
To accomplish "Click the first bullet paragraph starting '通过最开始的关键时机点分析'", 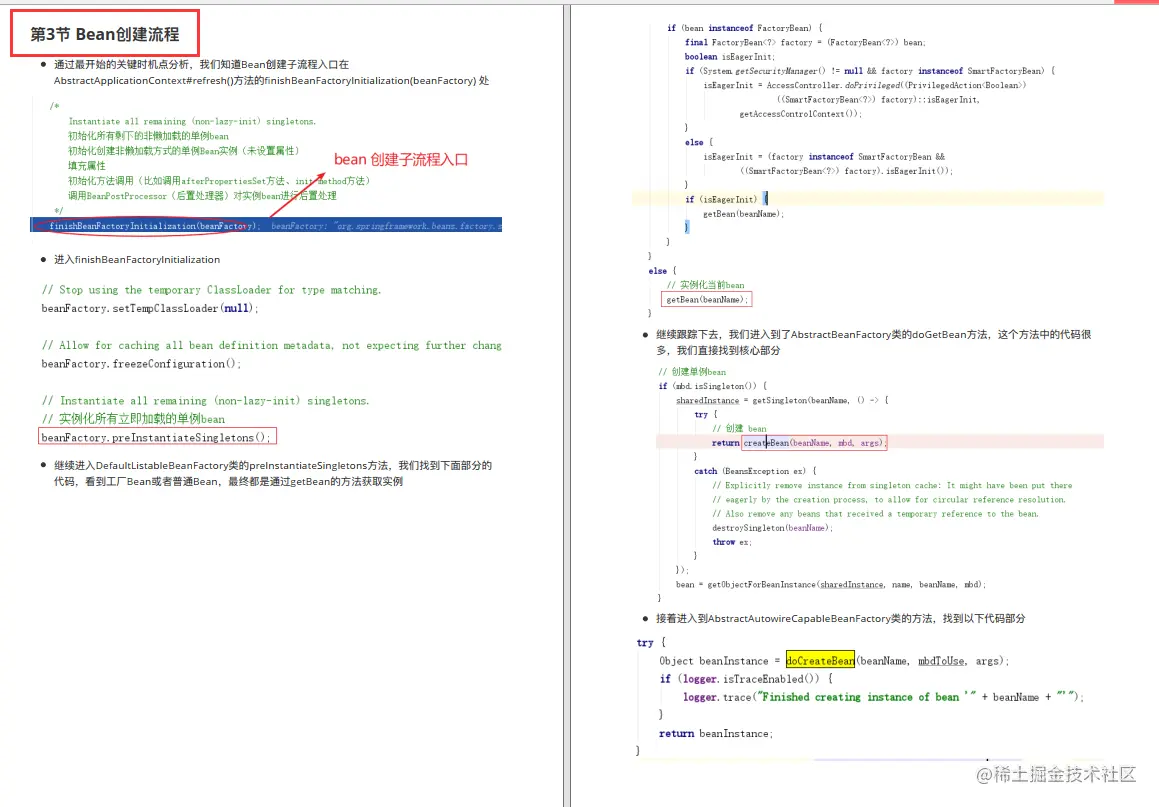I will (271, 72).
